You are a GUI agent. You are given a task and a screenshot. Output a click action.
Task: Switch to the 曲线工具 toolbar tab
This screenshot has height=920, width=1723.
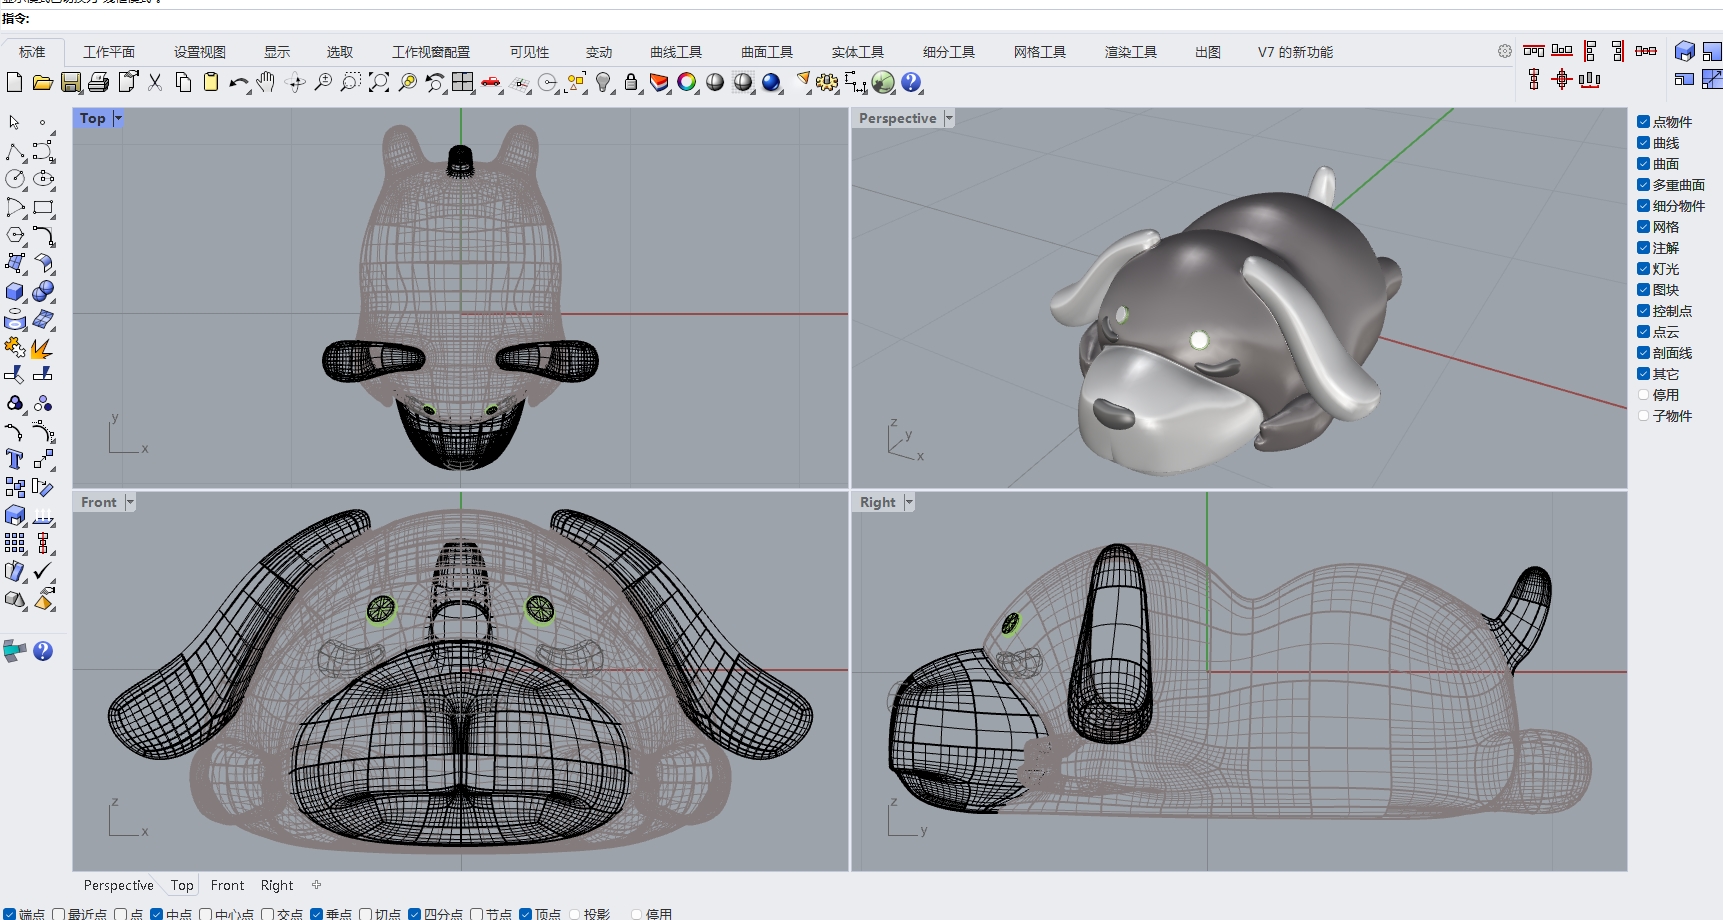click(x=676, y=52)
